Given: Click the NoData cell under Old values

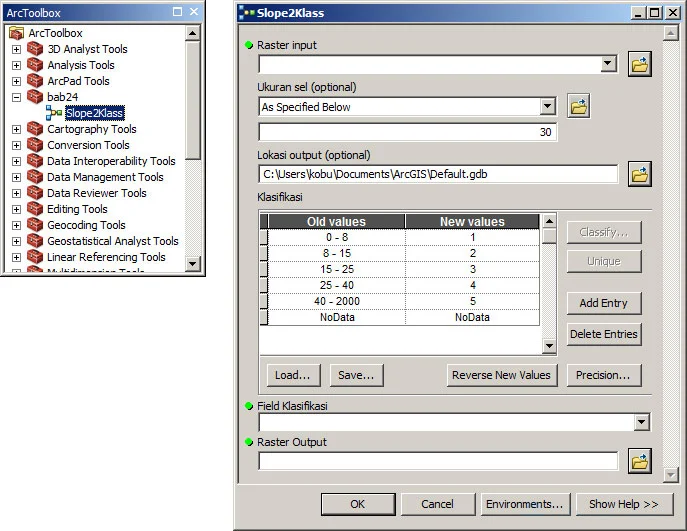Looking at the screenshot, I should (337, 317).
